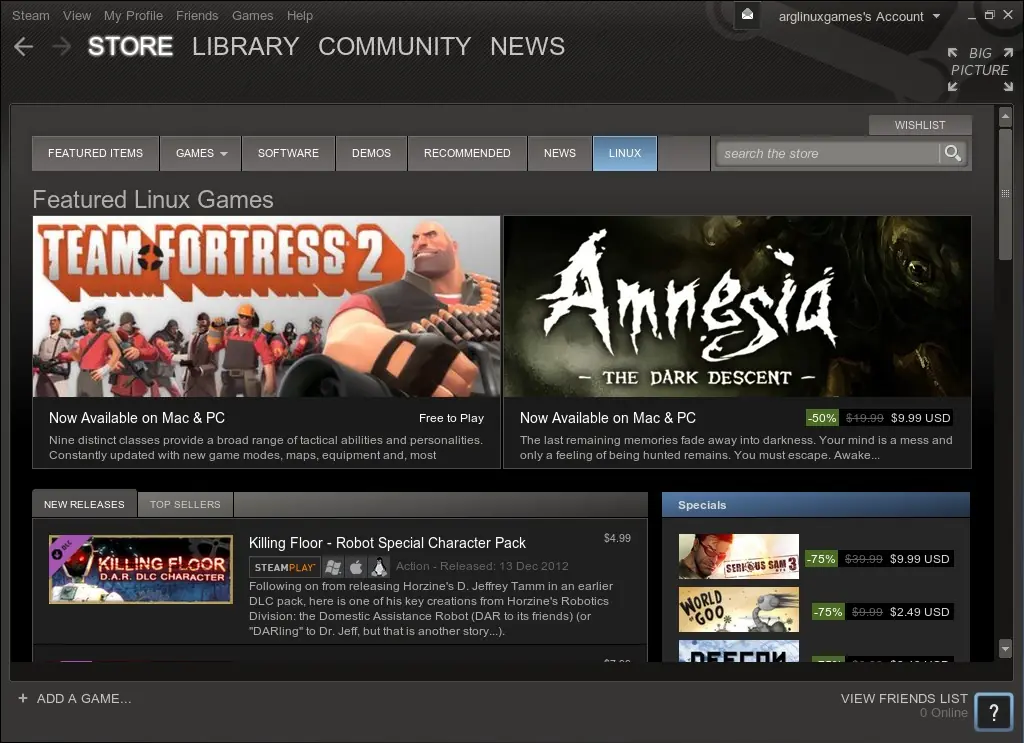Open the store News tab
This screenshot has width=1024, height=743.
(560, 153)
